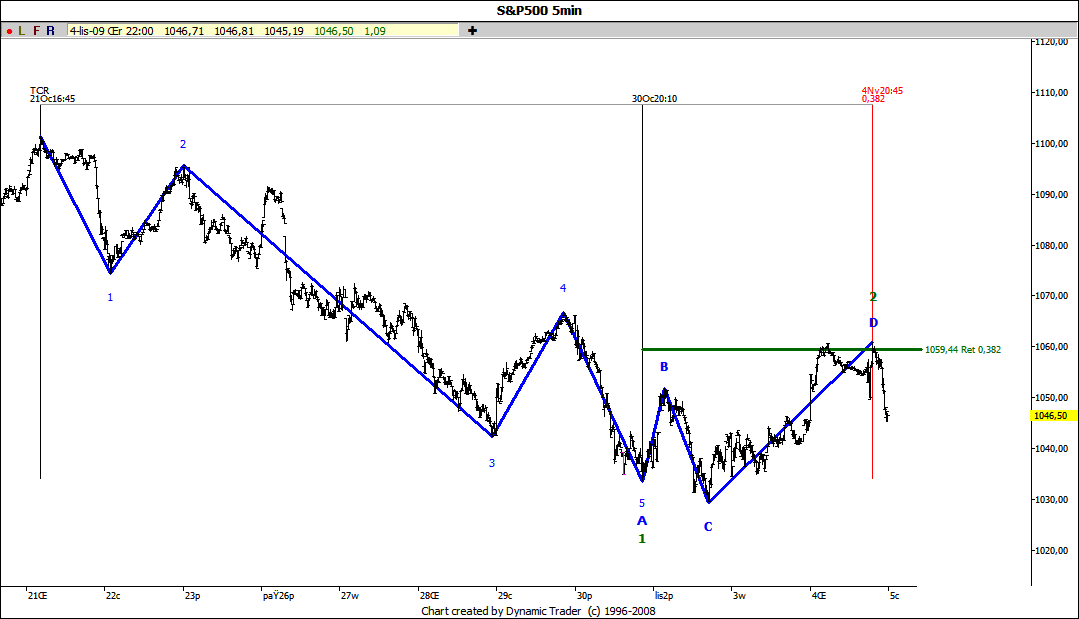Image resolution: width=1079 pixels, height=619 pixels.
Task: Click the 1100,00 price axis label
Action: click(x=1051, y=144)
